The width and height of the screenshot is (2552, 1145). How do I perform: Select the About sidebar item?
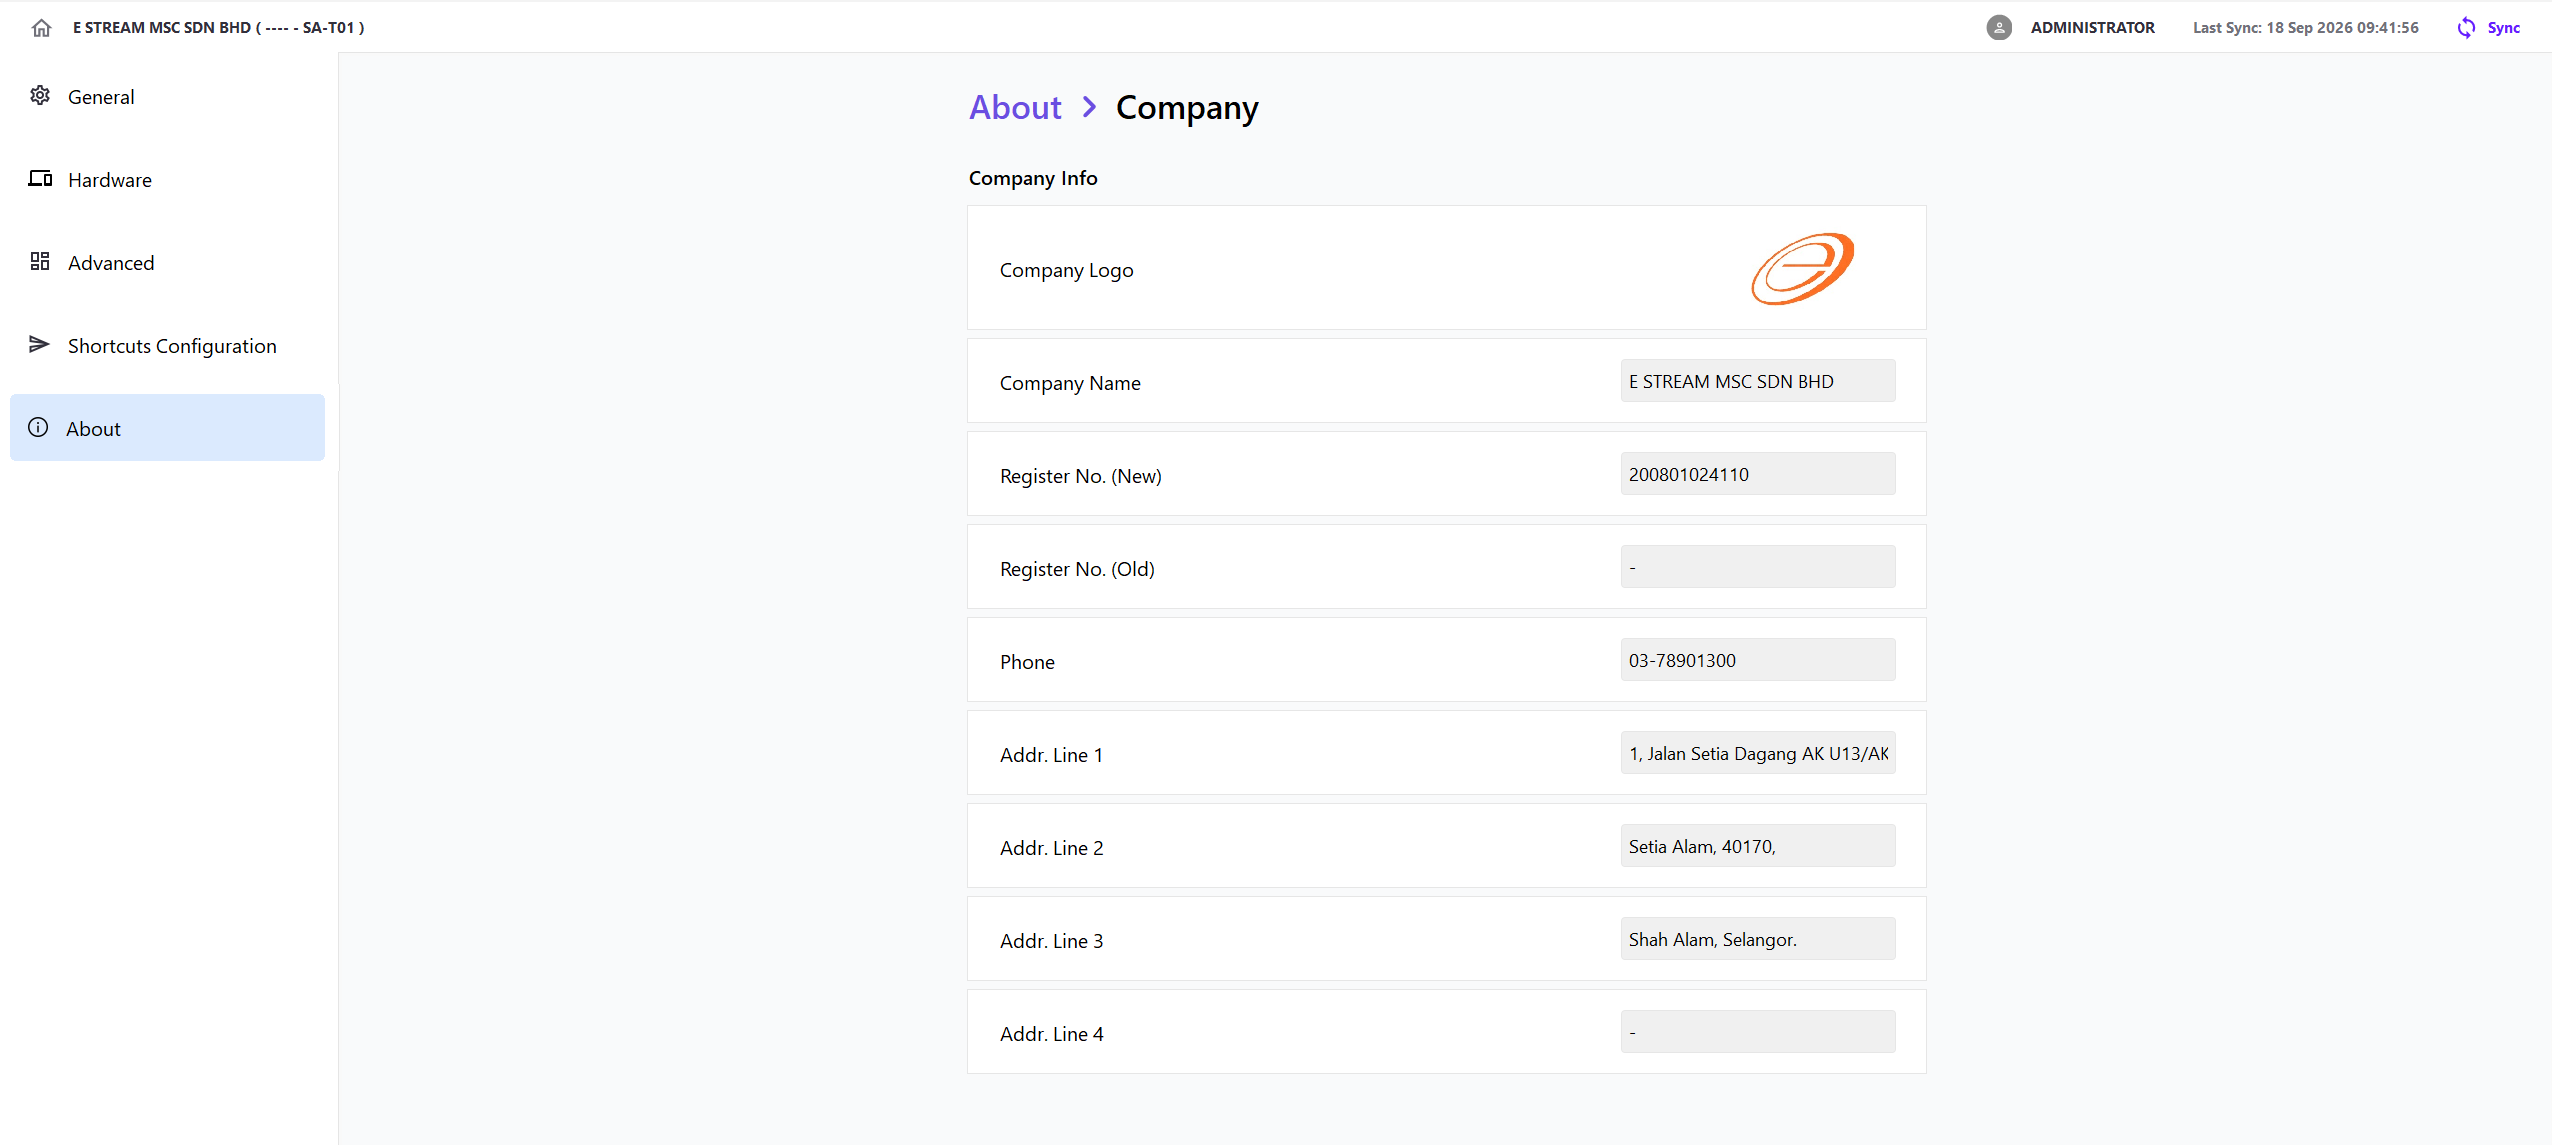168,428
